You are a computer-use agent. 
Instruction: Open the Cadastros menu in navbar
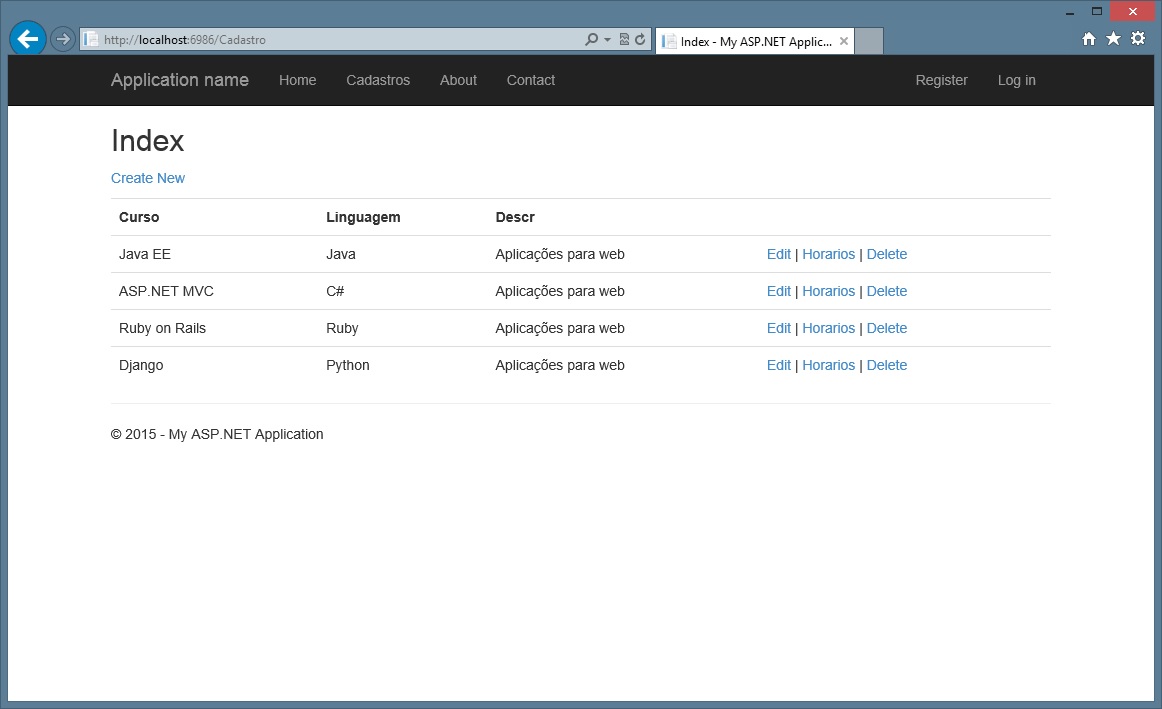coord(378,80)
